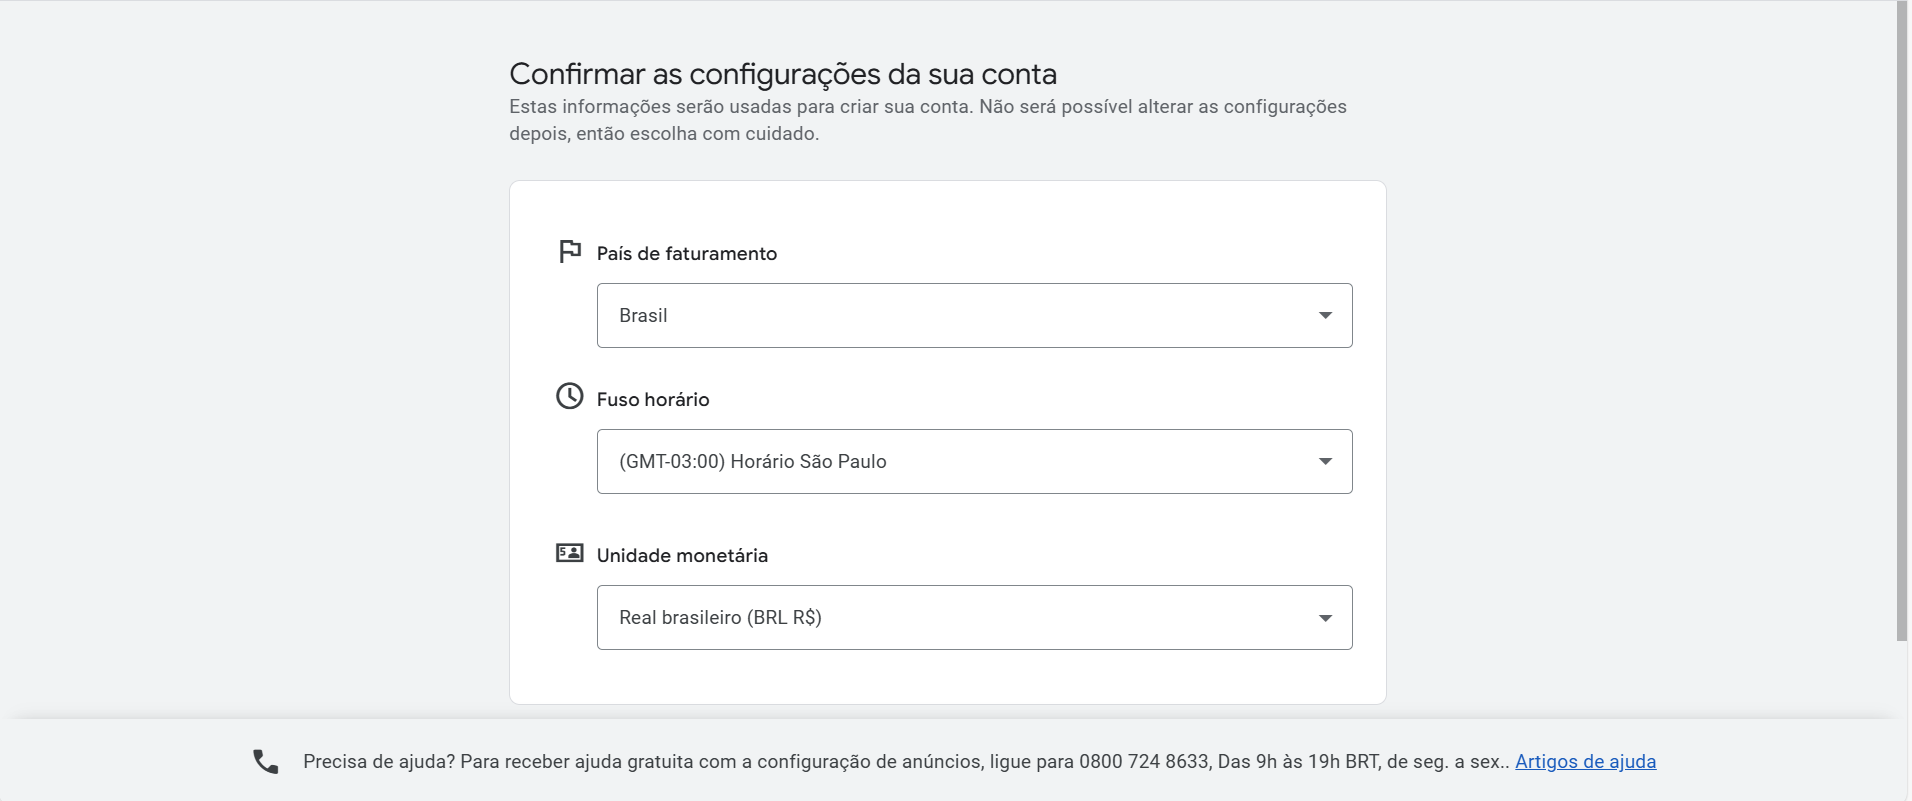The width and height of the screenshot is (1912, 801).
Task: Expand the Fuso horário timezone selector
Action: (x=975, y=461)
